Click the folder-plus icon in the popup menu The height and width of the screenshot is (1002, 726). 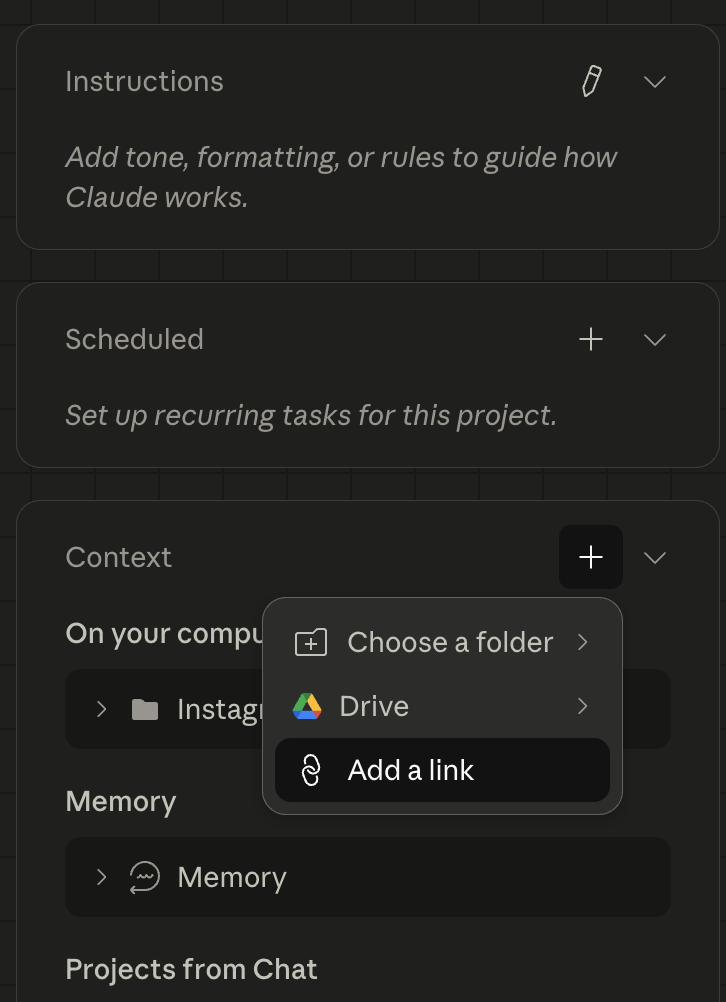[311, 643]
